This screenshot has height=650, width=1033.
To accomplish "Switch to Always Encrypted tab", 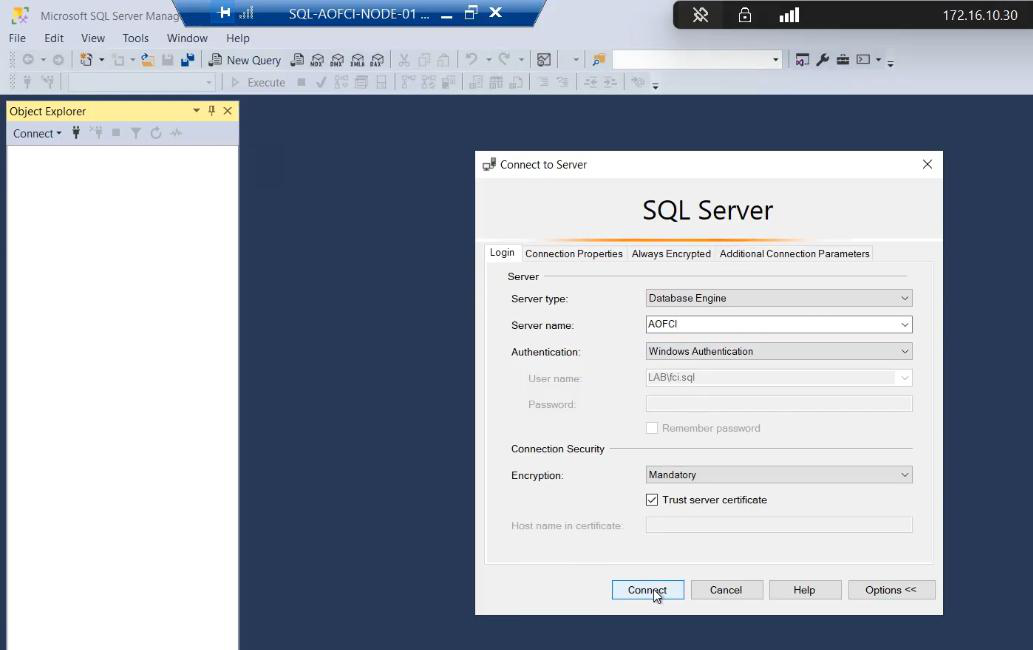I will tap(671, 254).
